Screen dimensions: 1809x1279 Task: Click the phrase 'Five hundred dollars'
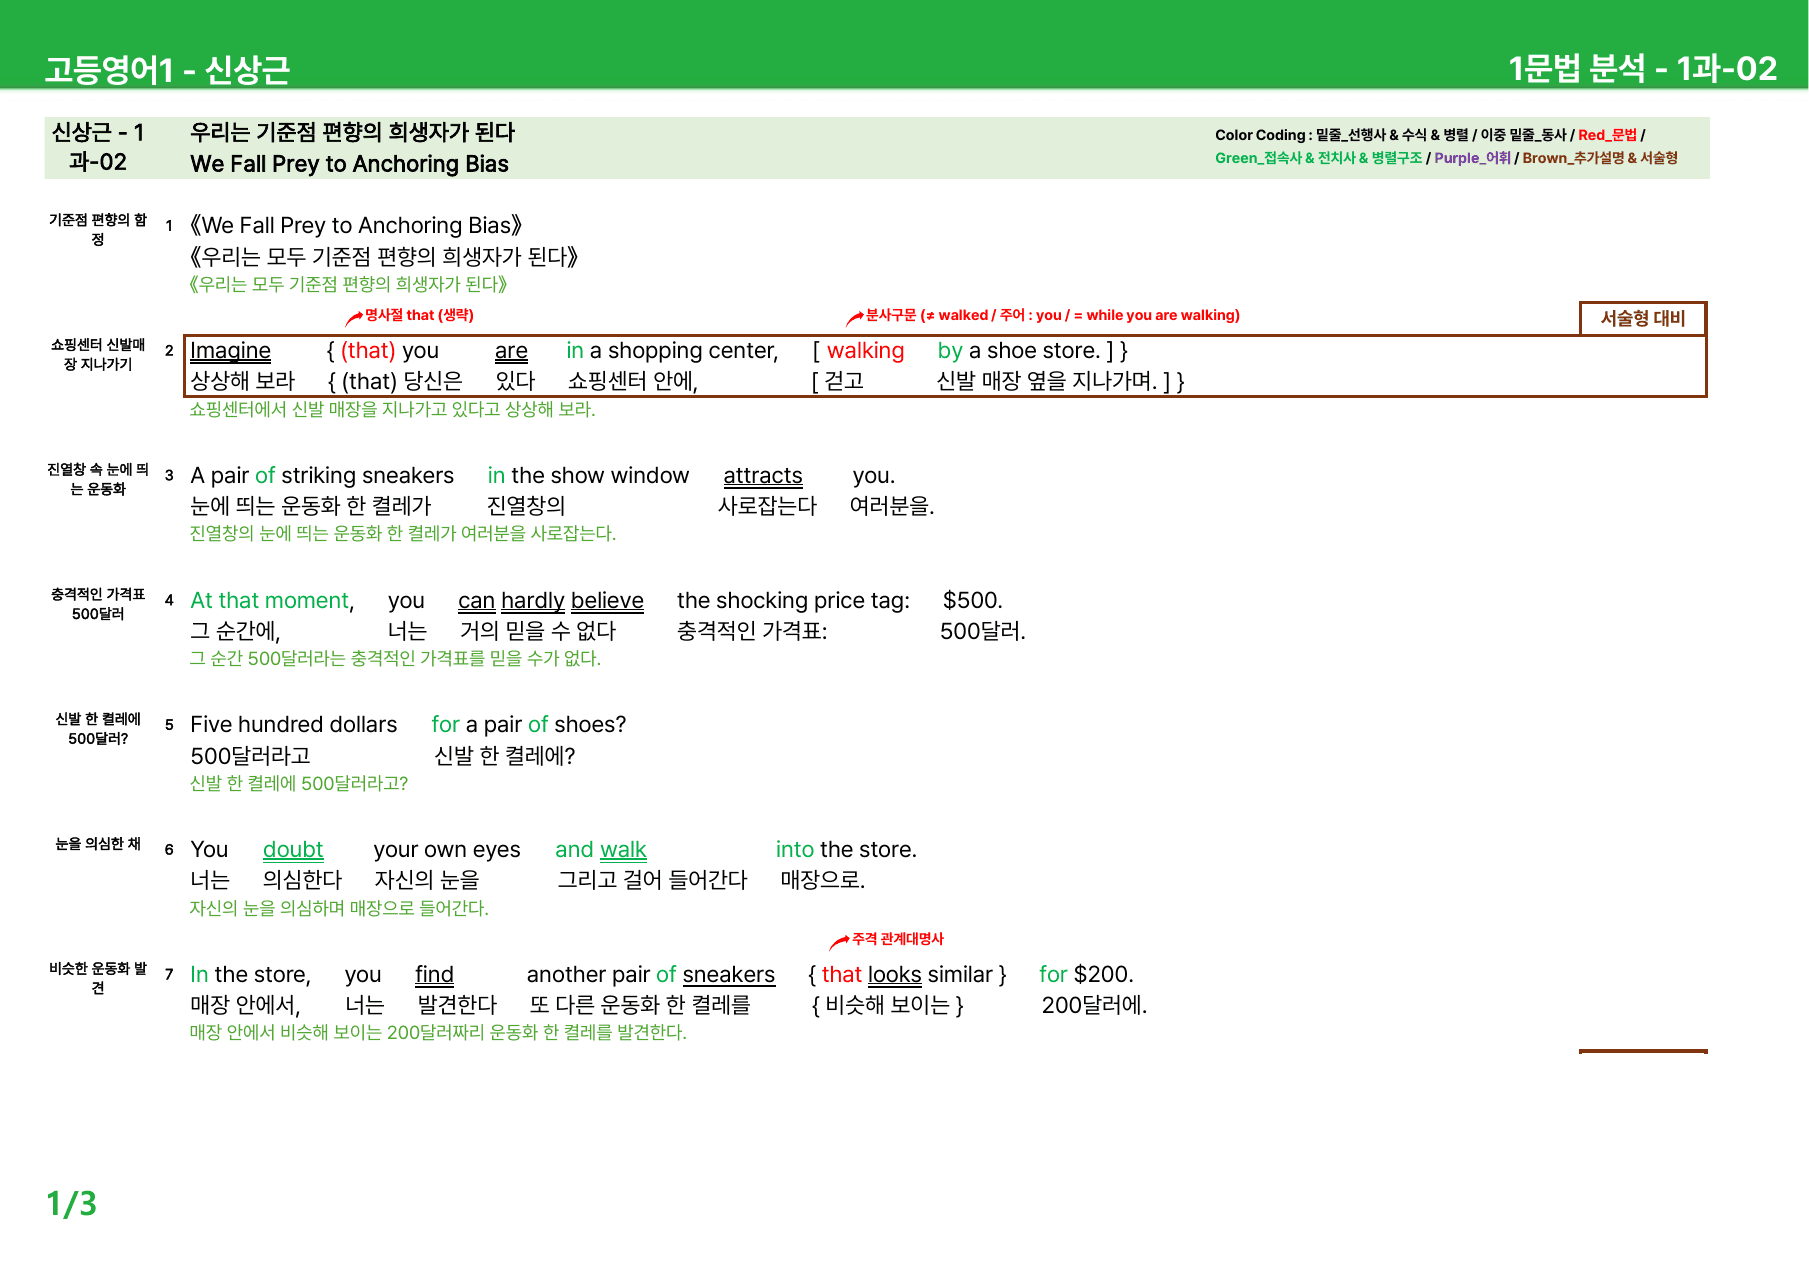coord(294,724)
